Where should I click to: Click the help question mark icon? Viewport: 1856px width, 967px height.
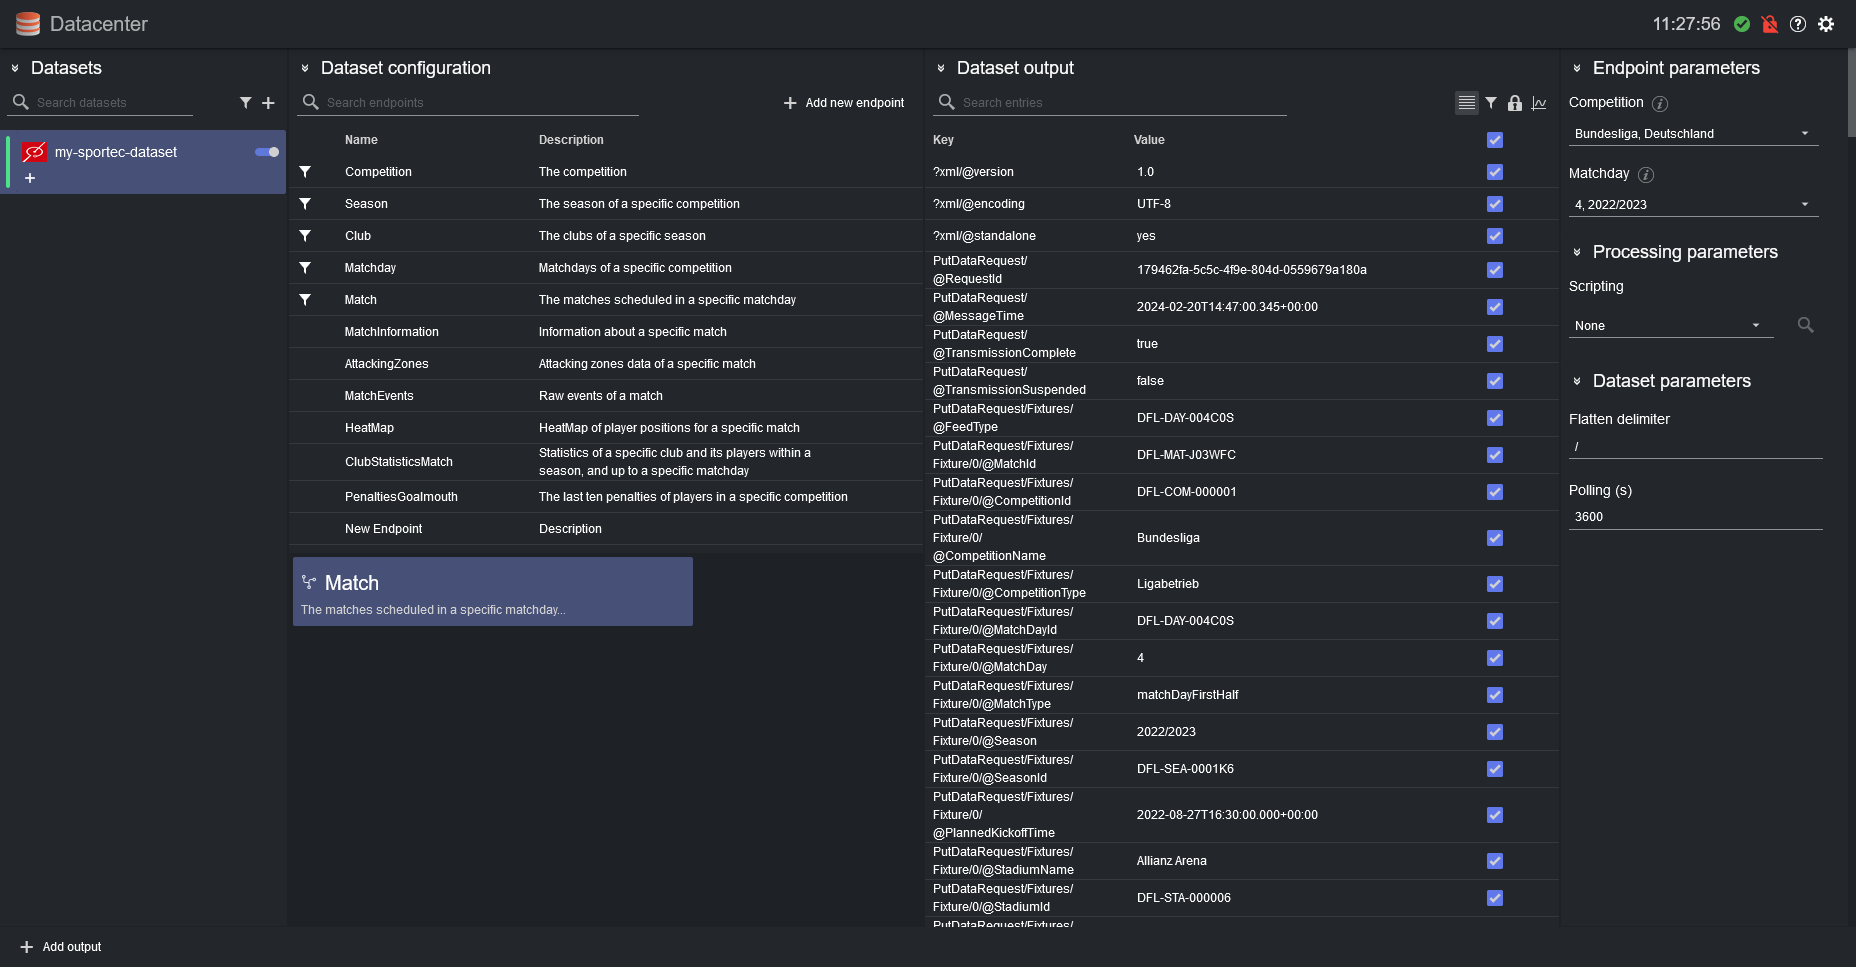coord(1798,24)
